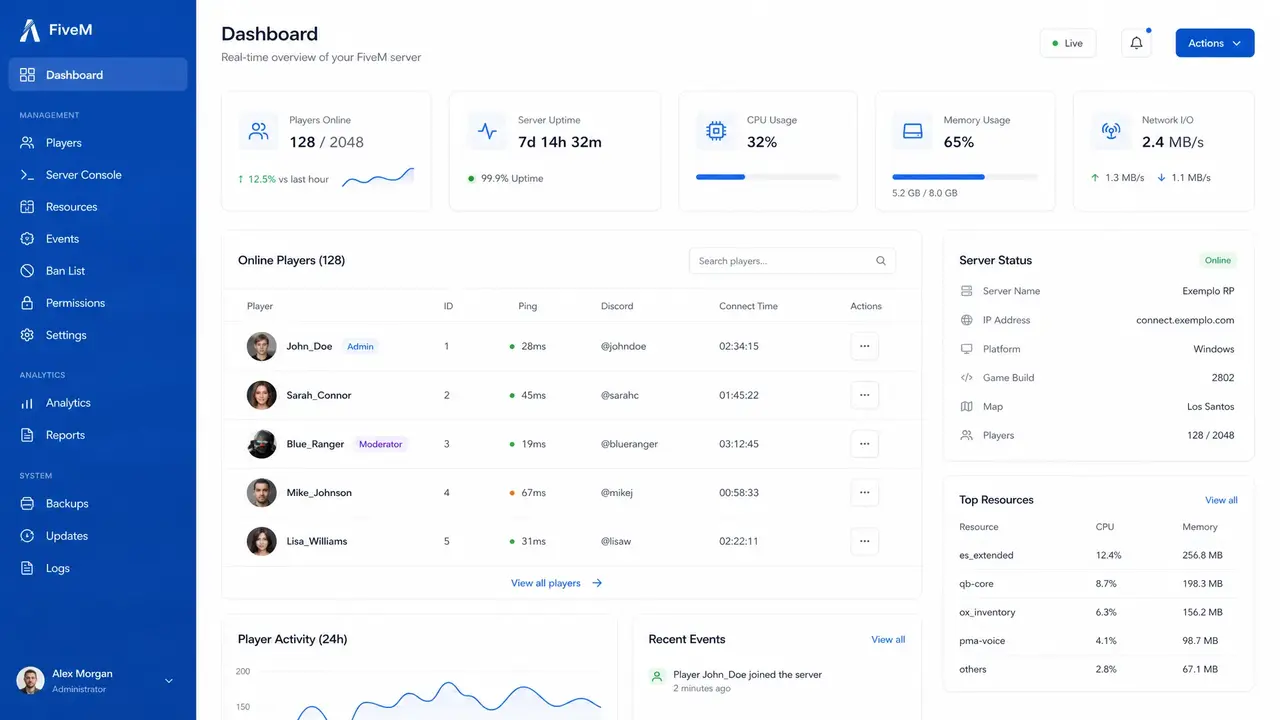Click the Server Uptime pulse icon
The width and height of the screenshot is (1280, 720).
487,131
